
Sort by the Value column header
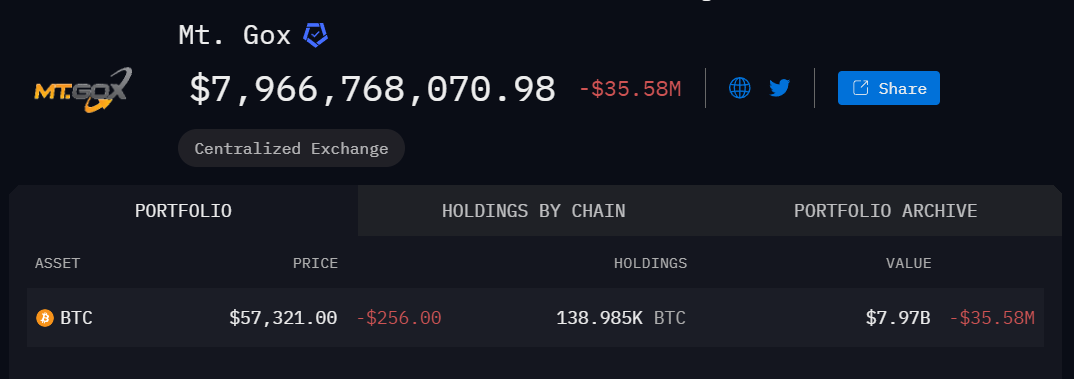(909, 263)
